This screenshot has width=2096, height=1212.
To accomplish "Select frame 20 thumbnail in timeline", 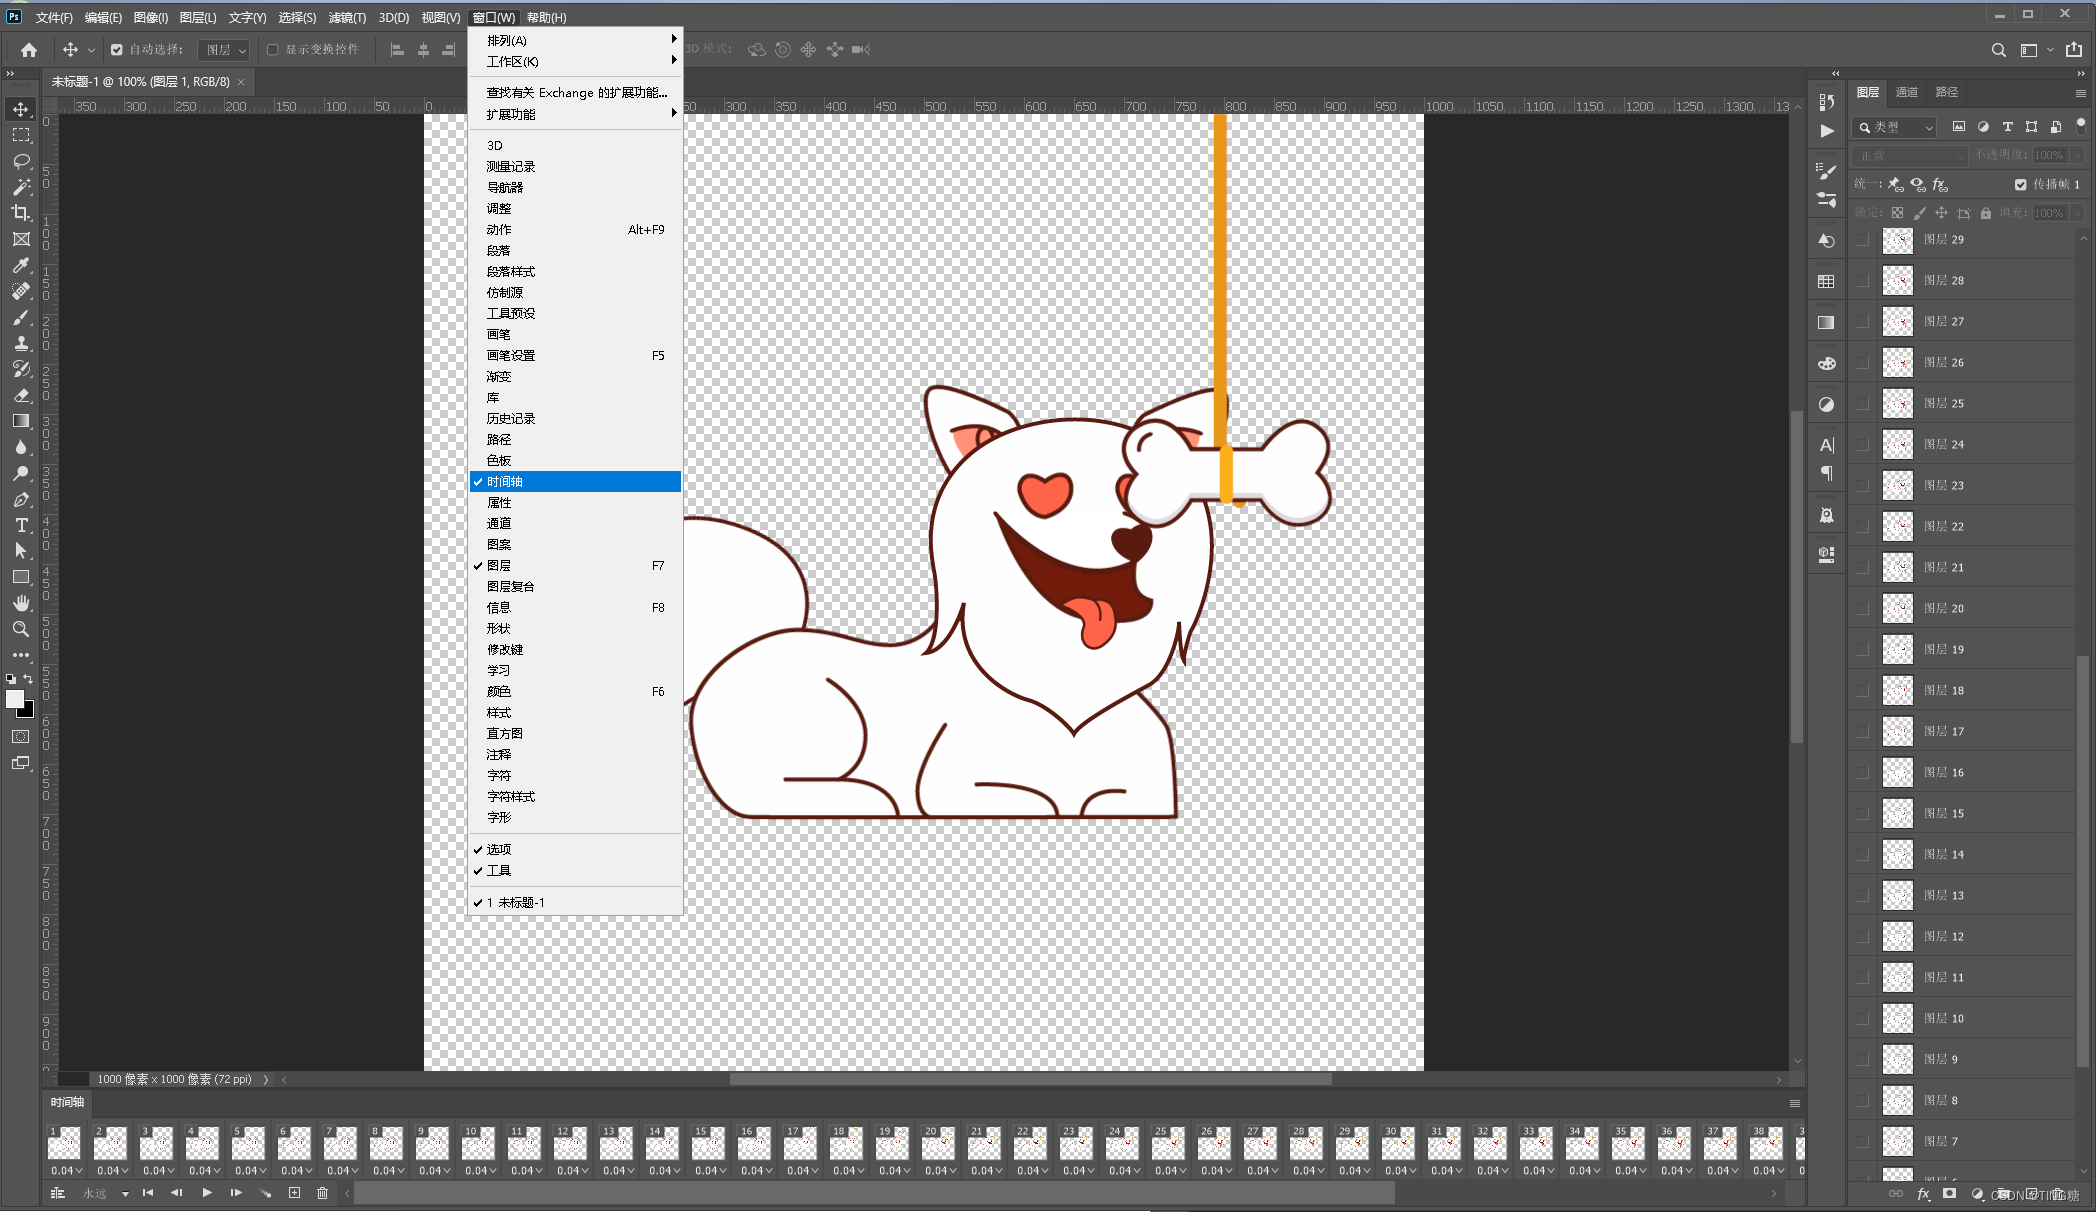I will (938, 1144).
